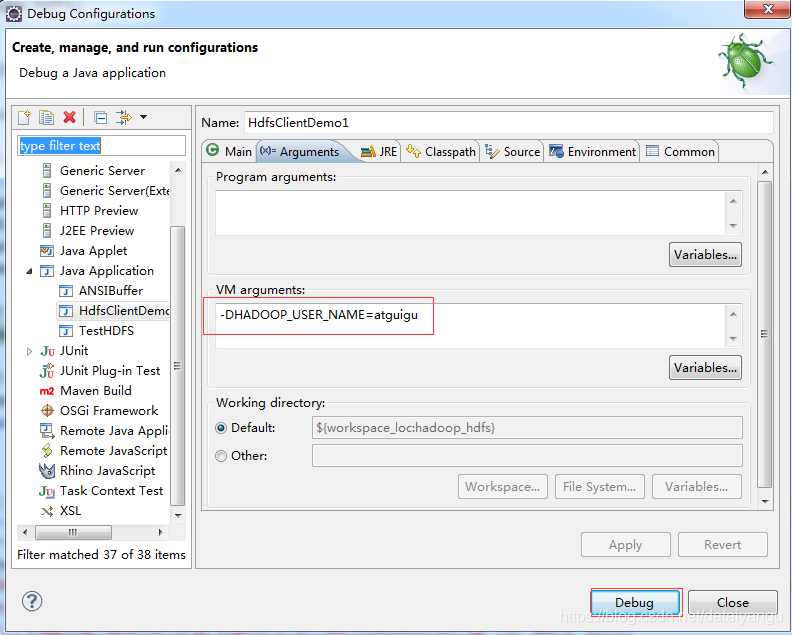Viewport: 792px width, 635px height.
Task: Collapse the Java Application tree node
Action: (x=29, y=271)
